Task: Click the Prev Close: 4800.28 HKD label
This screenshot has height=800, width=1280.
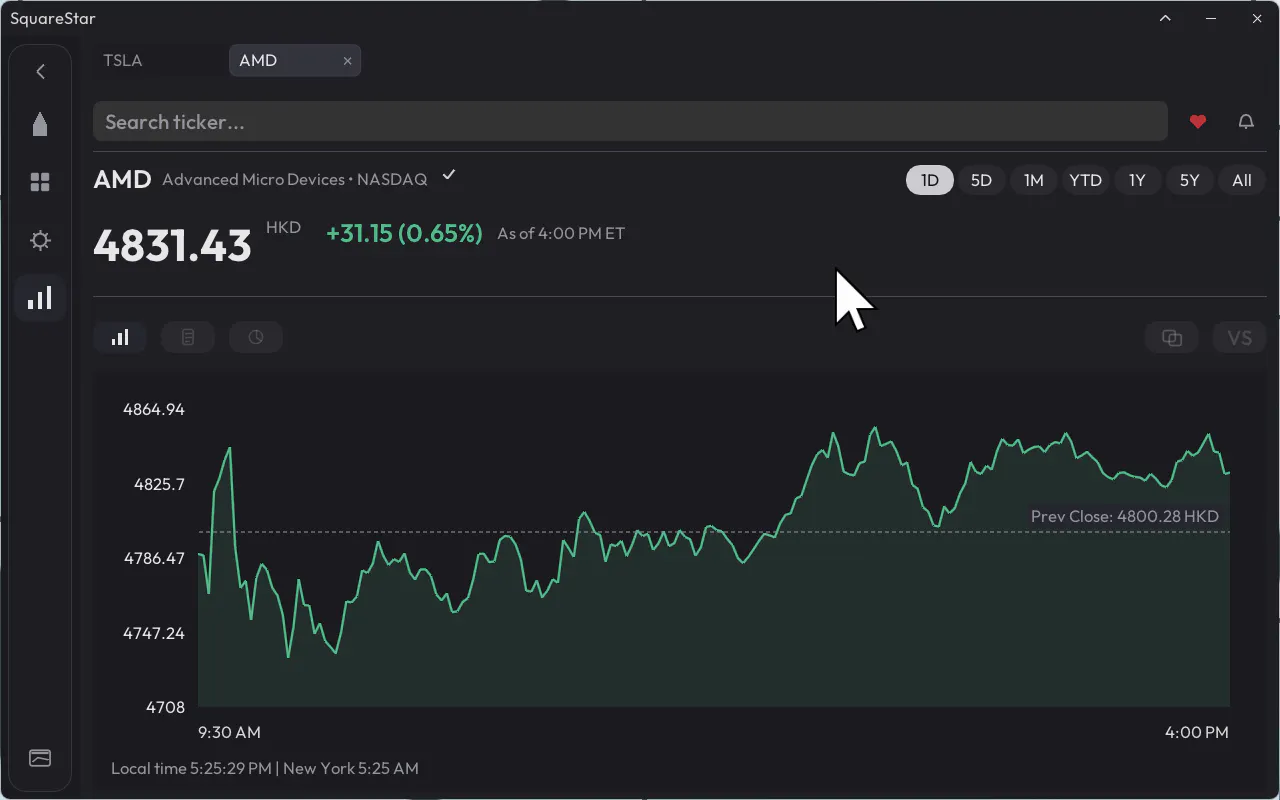Action: tap(1125, 517)
